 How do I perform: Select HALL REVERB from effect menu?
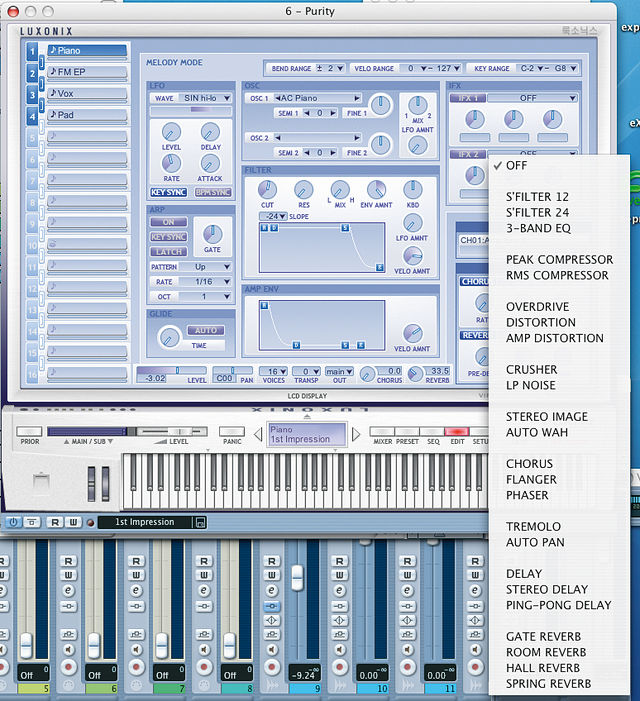[x=543, y=668]
